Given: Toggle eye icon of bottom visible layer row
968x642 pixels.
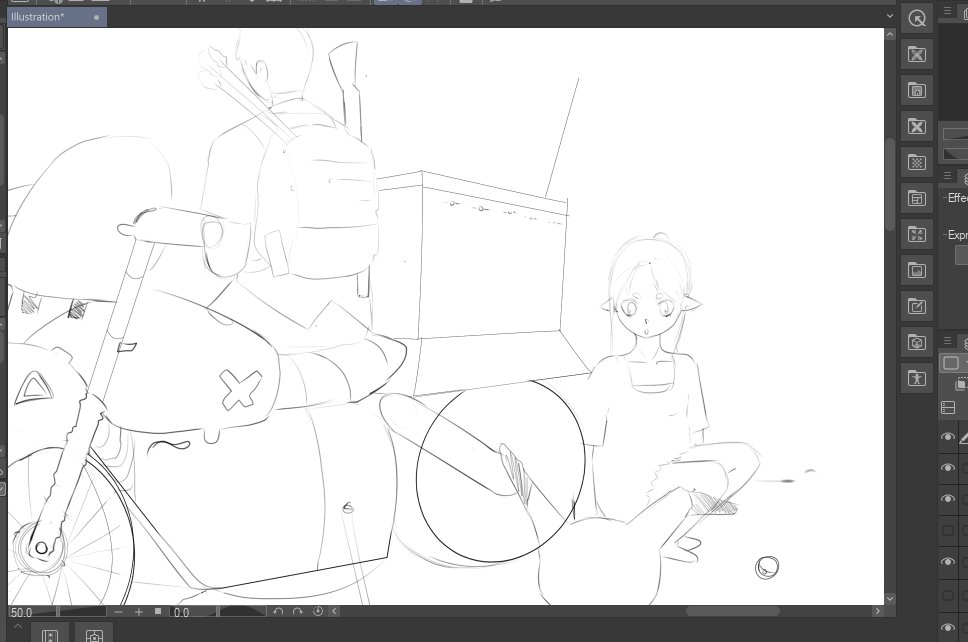Looking at the screenshot, I should coord(948,628).
